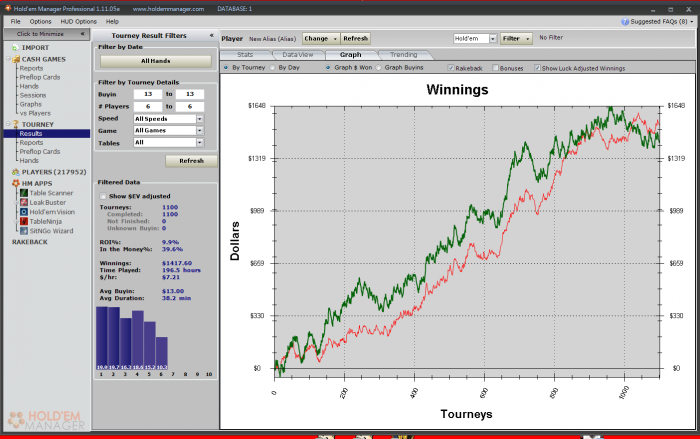Click the Buyin minimum input field
700x439 pixels.
click(148, 94)
